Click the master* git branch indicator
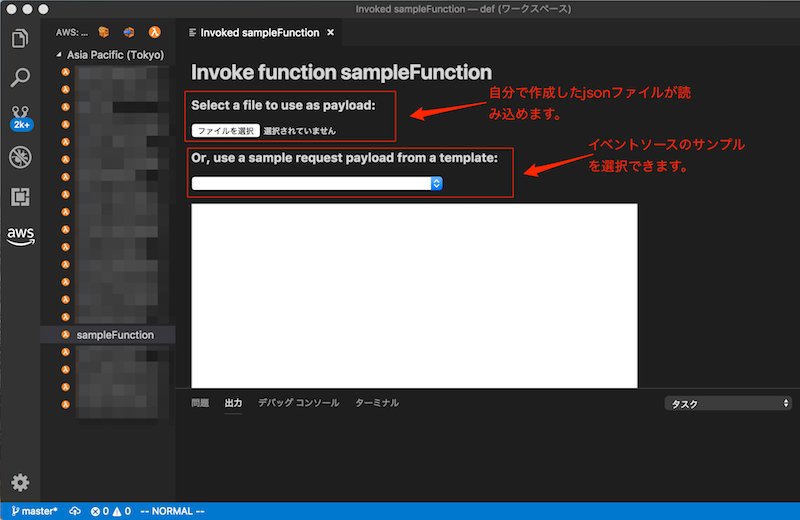The image size is (800, 520). click(34, 511)
